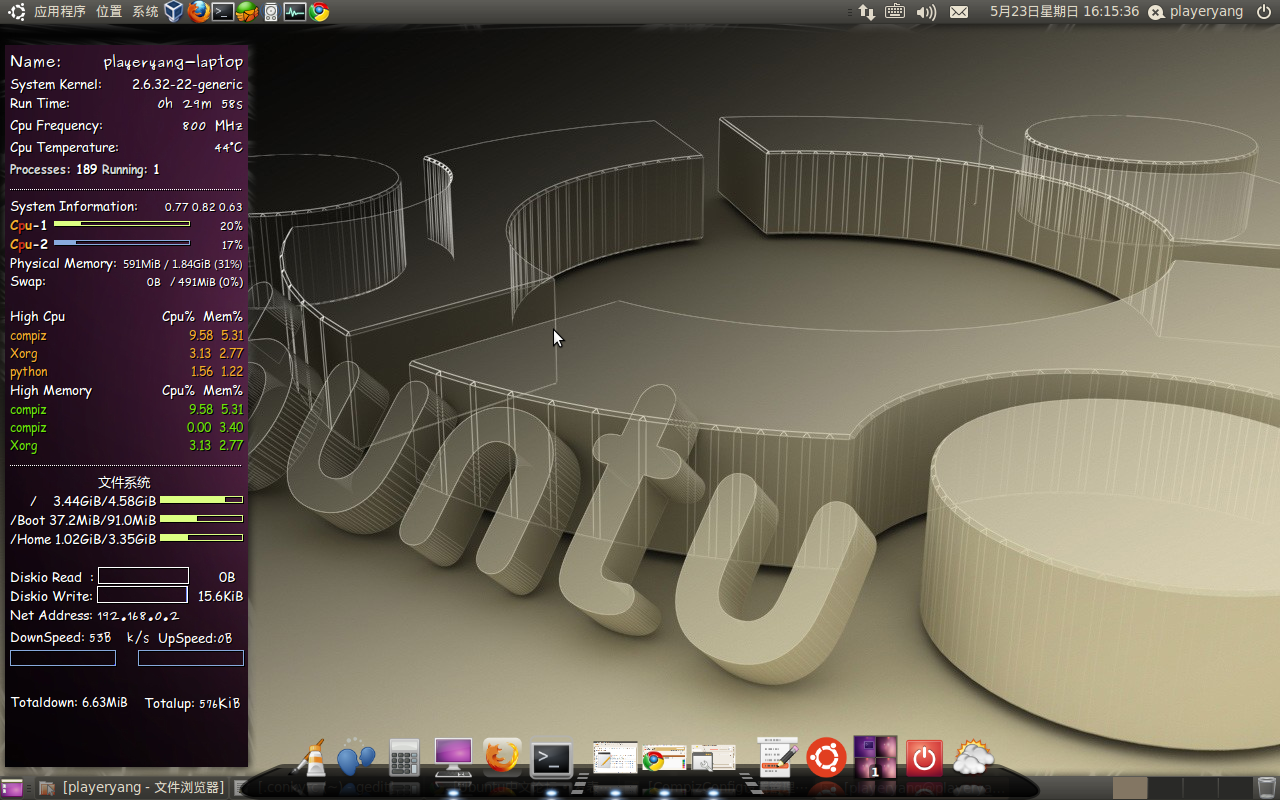Open the playeryang user status menu
1280x800 pixels.
(1195, 12)
